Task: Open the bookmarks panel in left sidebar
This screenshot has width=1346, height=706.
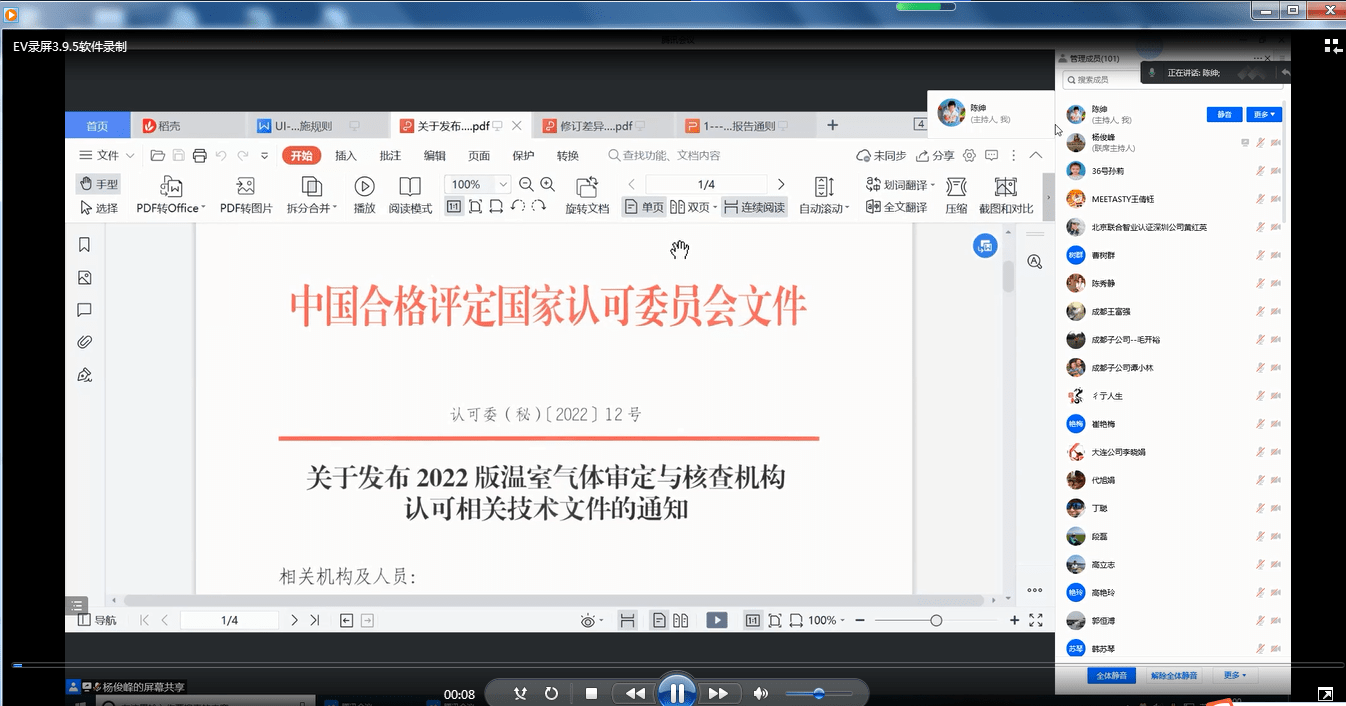Action: pyautogui.click(x=84, y=243)
